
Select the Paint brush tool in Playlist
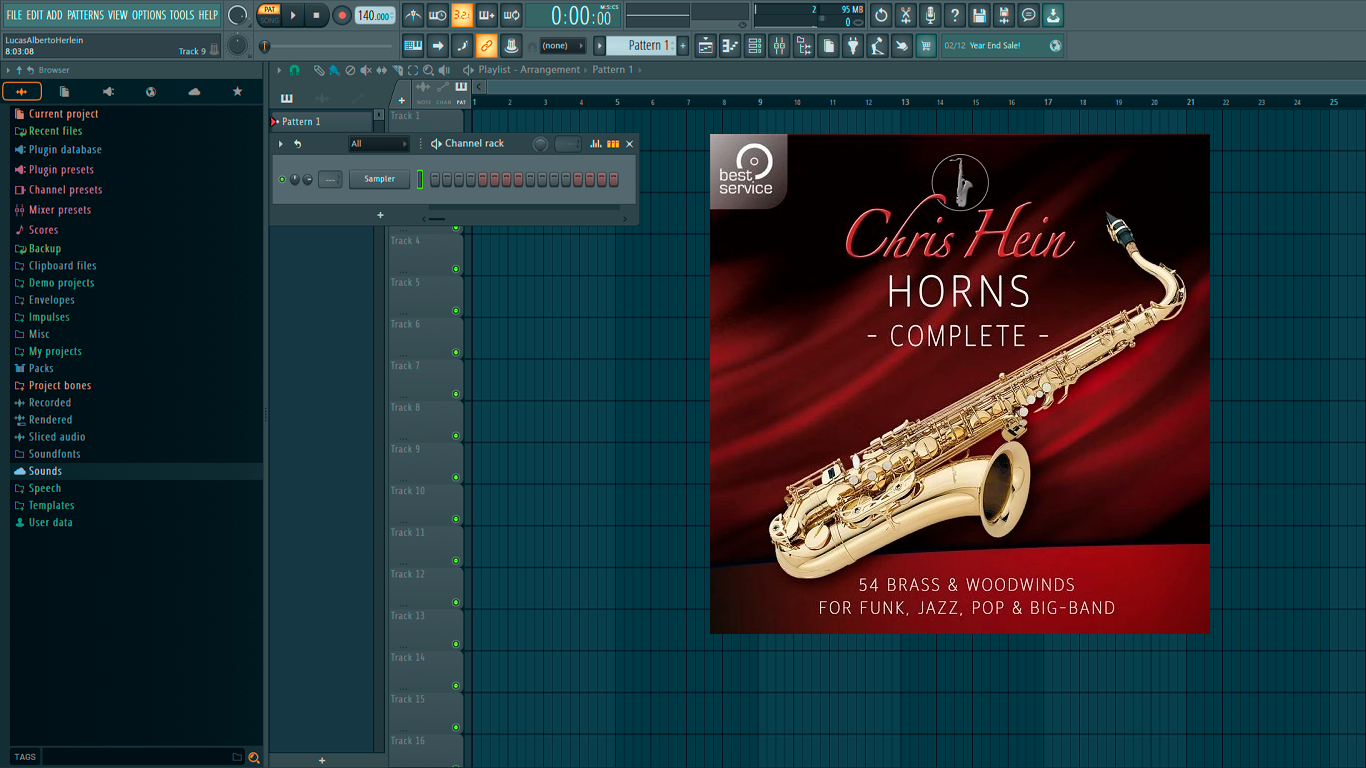click(x=333, y=70)
